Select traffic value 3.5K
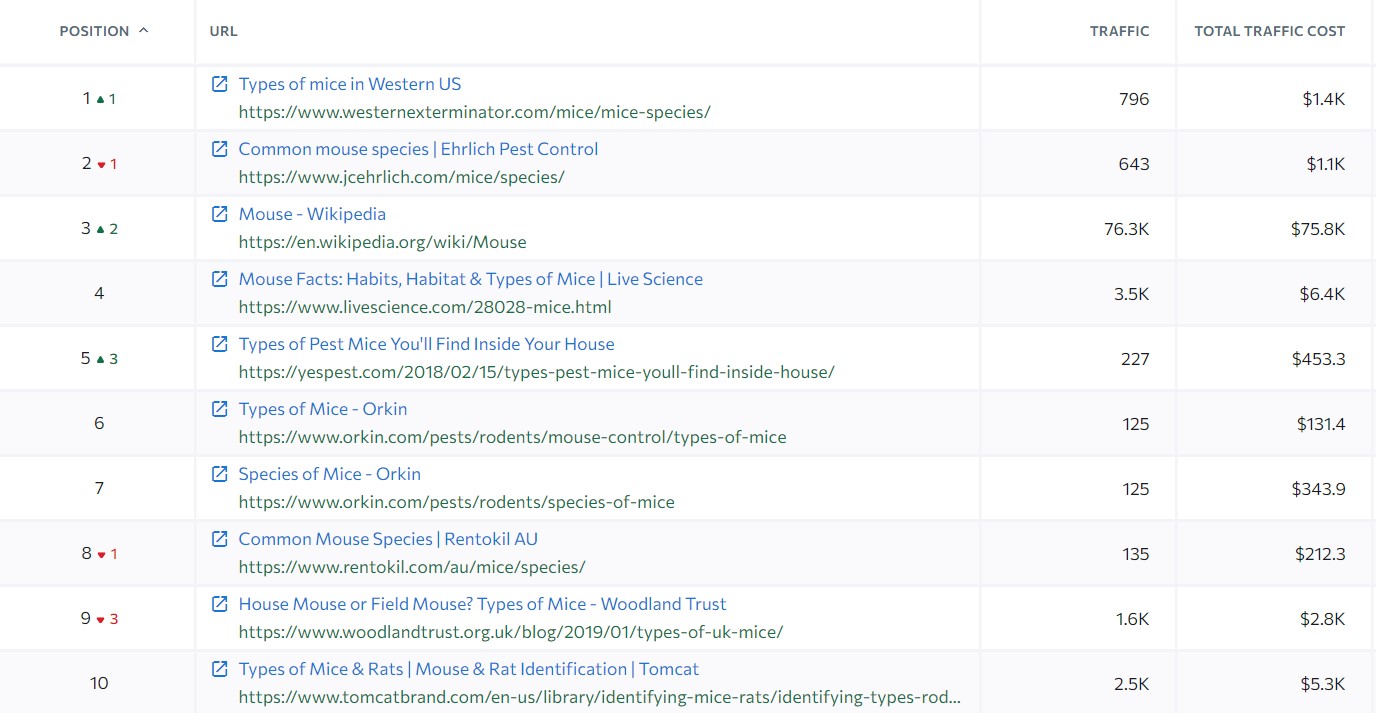The width and height of the screenshot is (1376, 713). [1133, 294]
